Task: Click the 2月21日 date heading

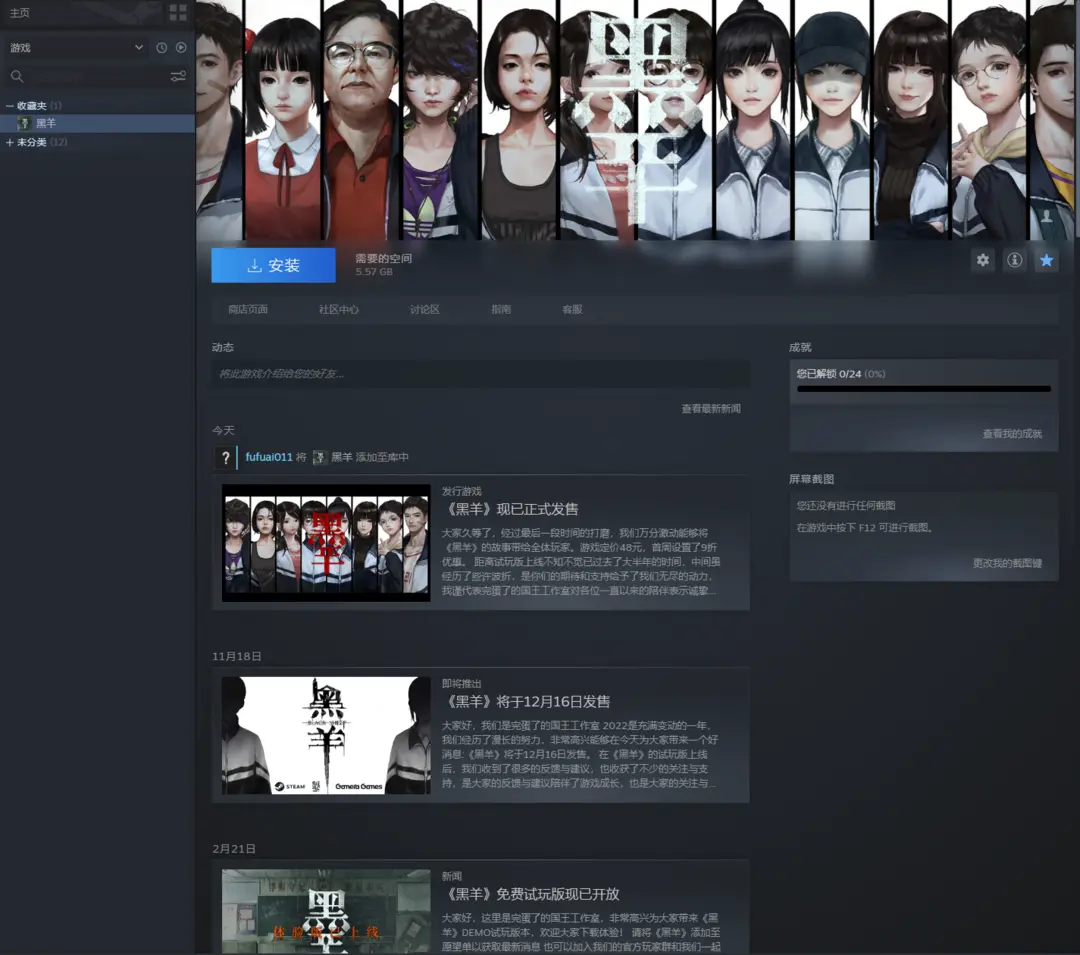Action: [x=233, y=849]
